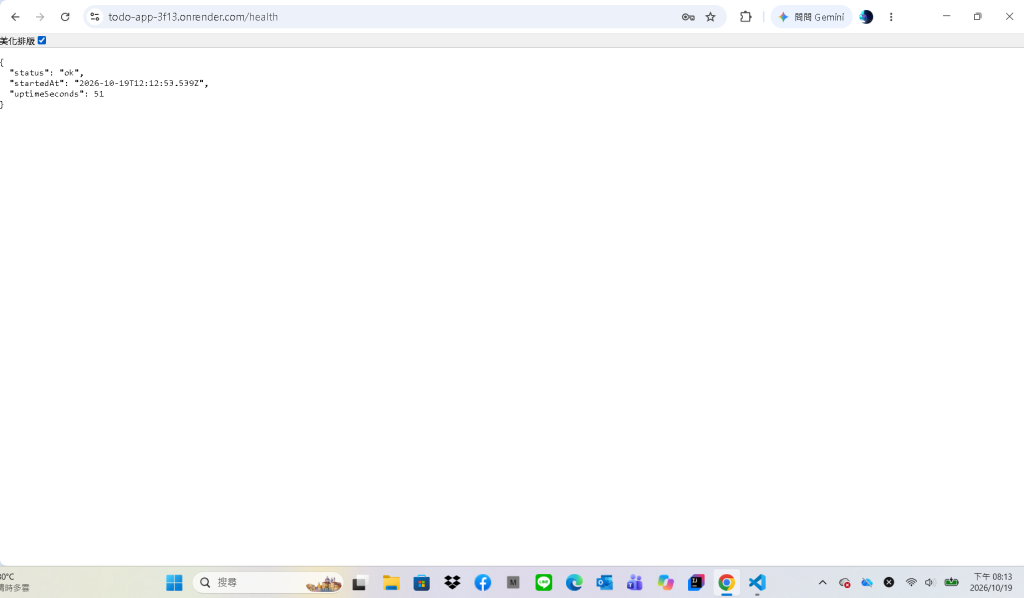Open the OneDrive tray icon

pos(867,582)
